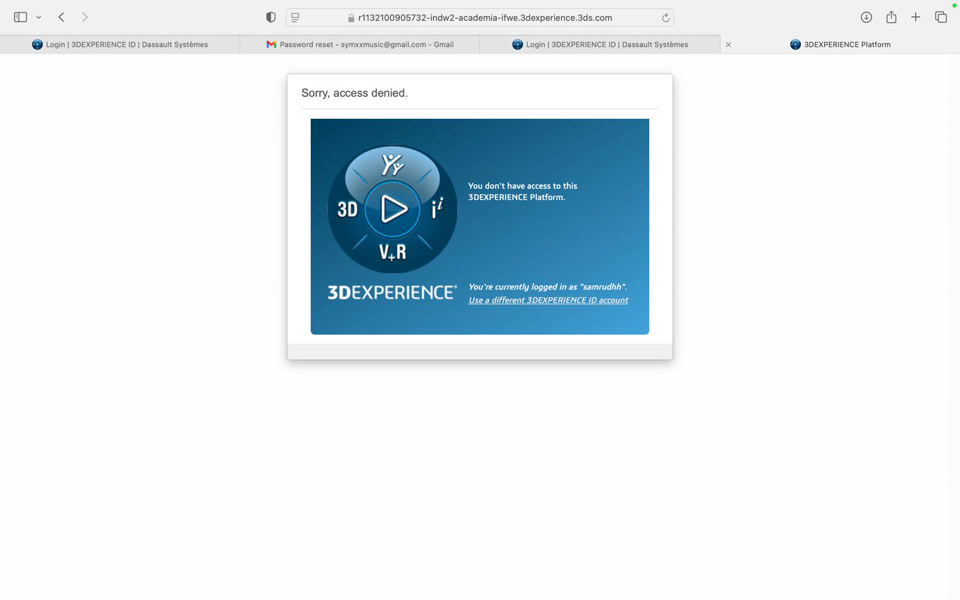Toggle the Safari sidebar
The height and width of the screenshot is (600, 960).
(x=20, y=17)
